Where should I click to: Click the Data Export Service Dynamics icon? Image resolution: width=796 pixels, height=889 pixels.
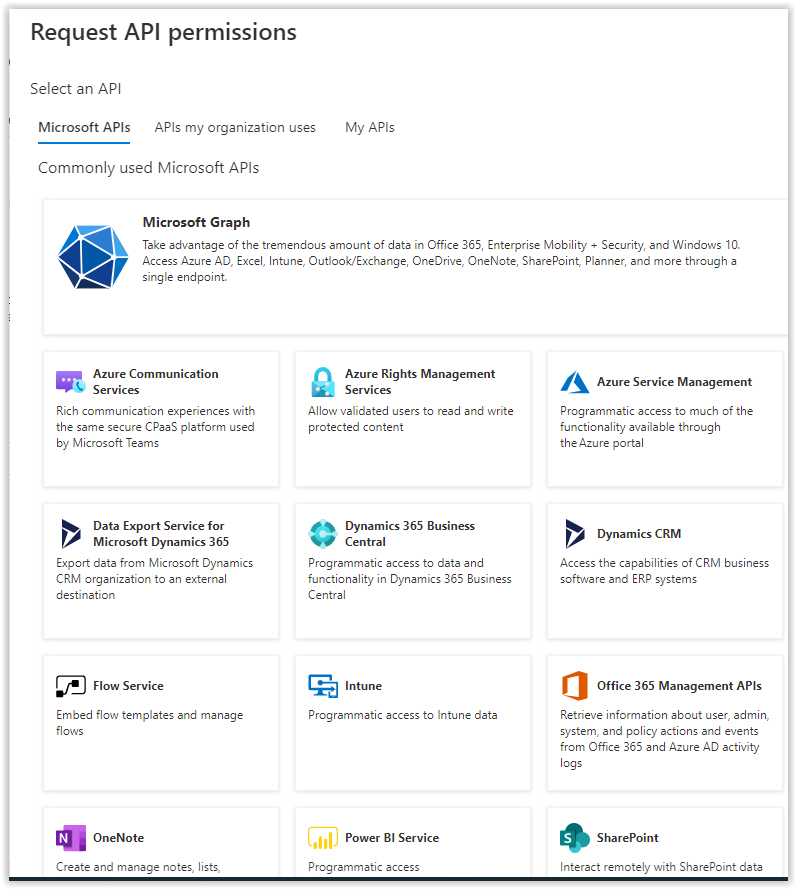point(71,534)
